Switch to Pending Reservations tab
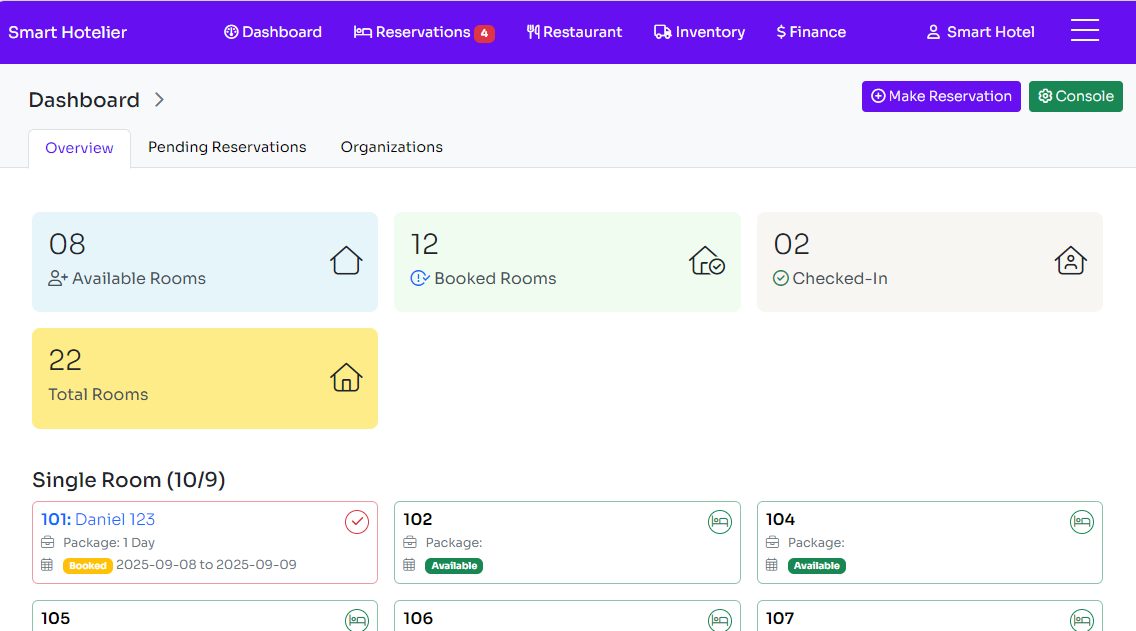1136x631 pixels. click(x=227, y=147)
